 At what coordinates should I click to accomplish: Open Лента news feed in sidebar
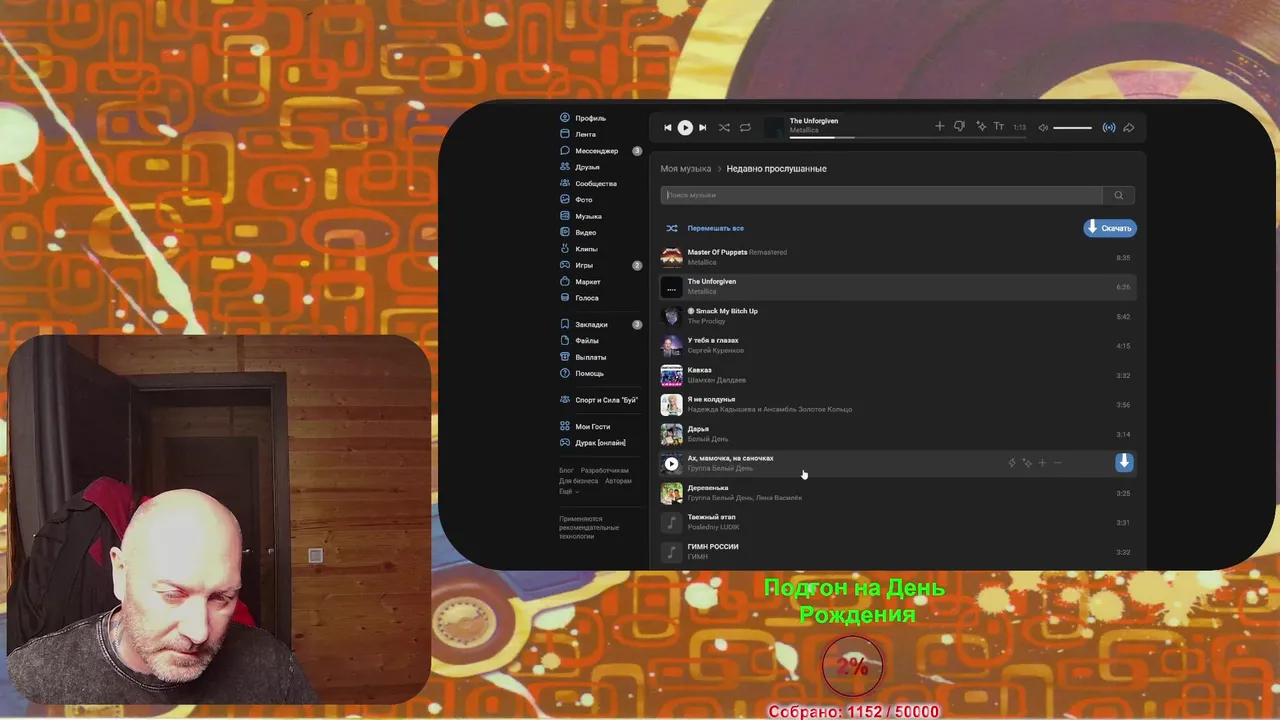tap(578, 134)
